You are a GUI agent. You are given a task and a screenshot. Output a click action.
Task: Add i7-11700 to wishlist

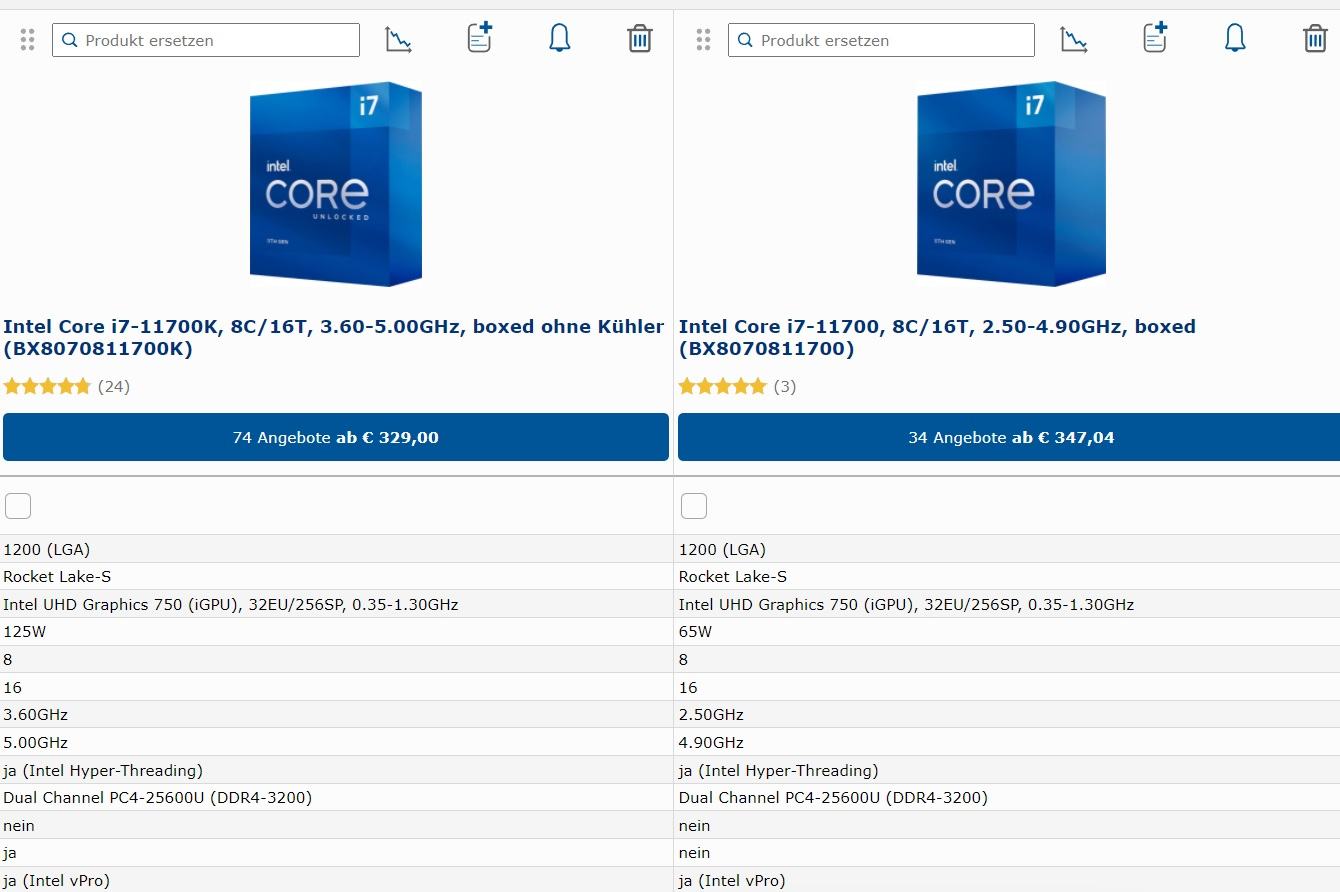coord(1155,38)
